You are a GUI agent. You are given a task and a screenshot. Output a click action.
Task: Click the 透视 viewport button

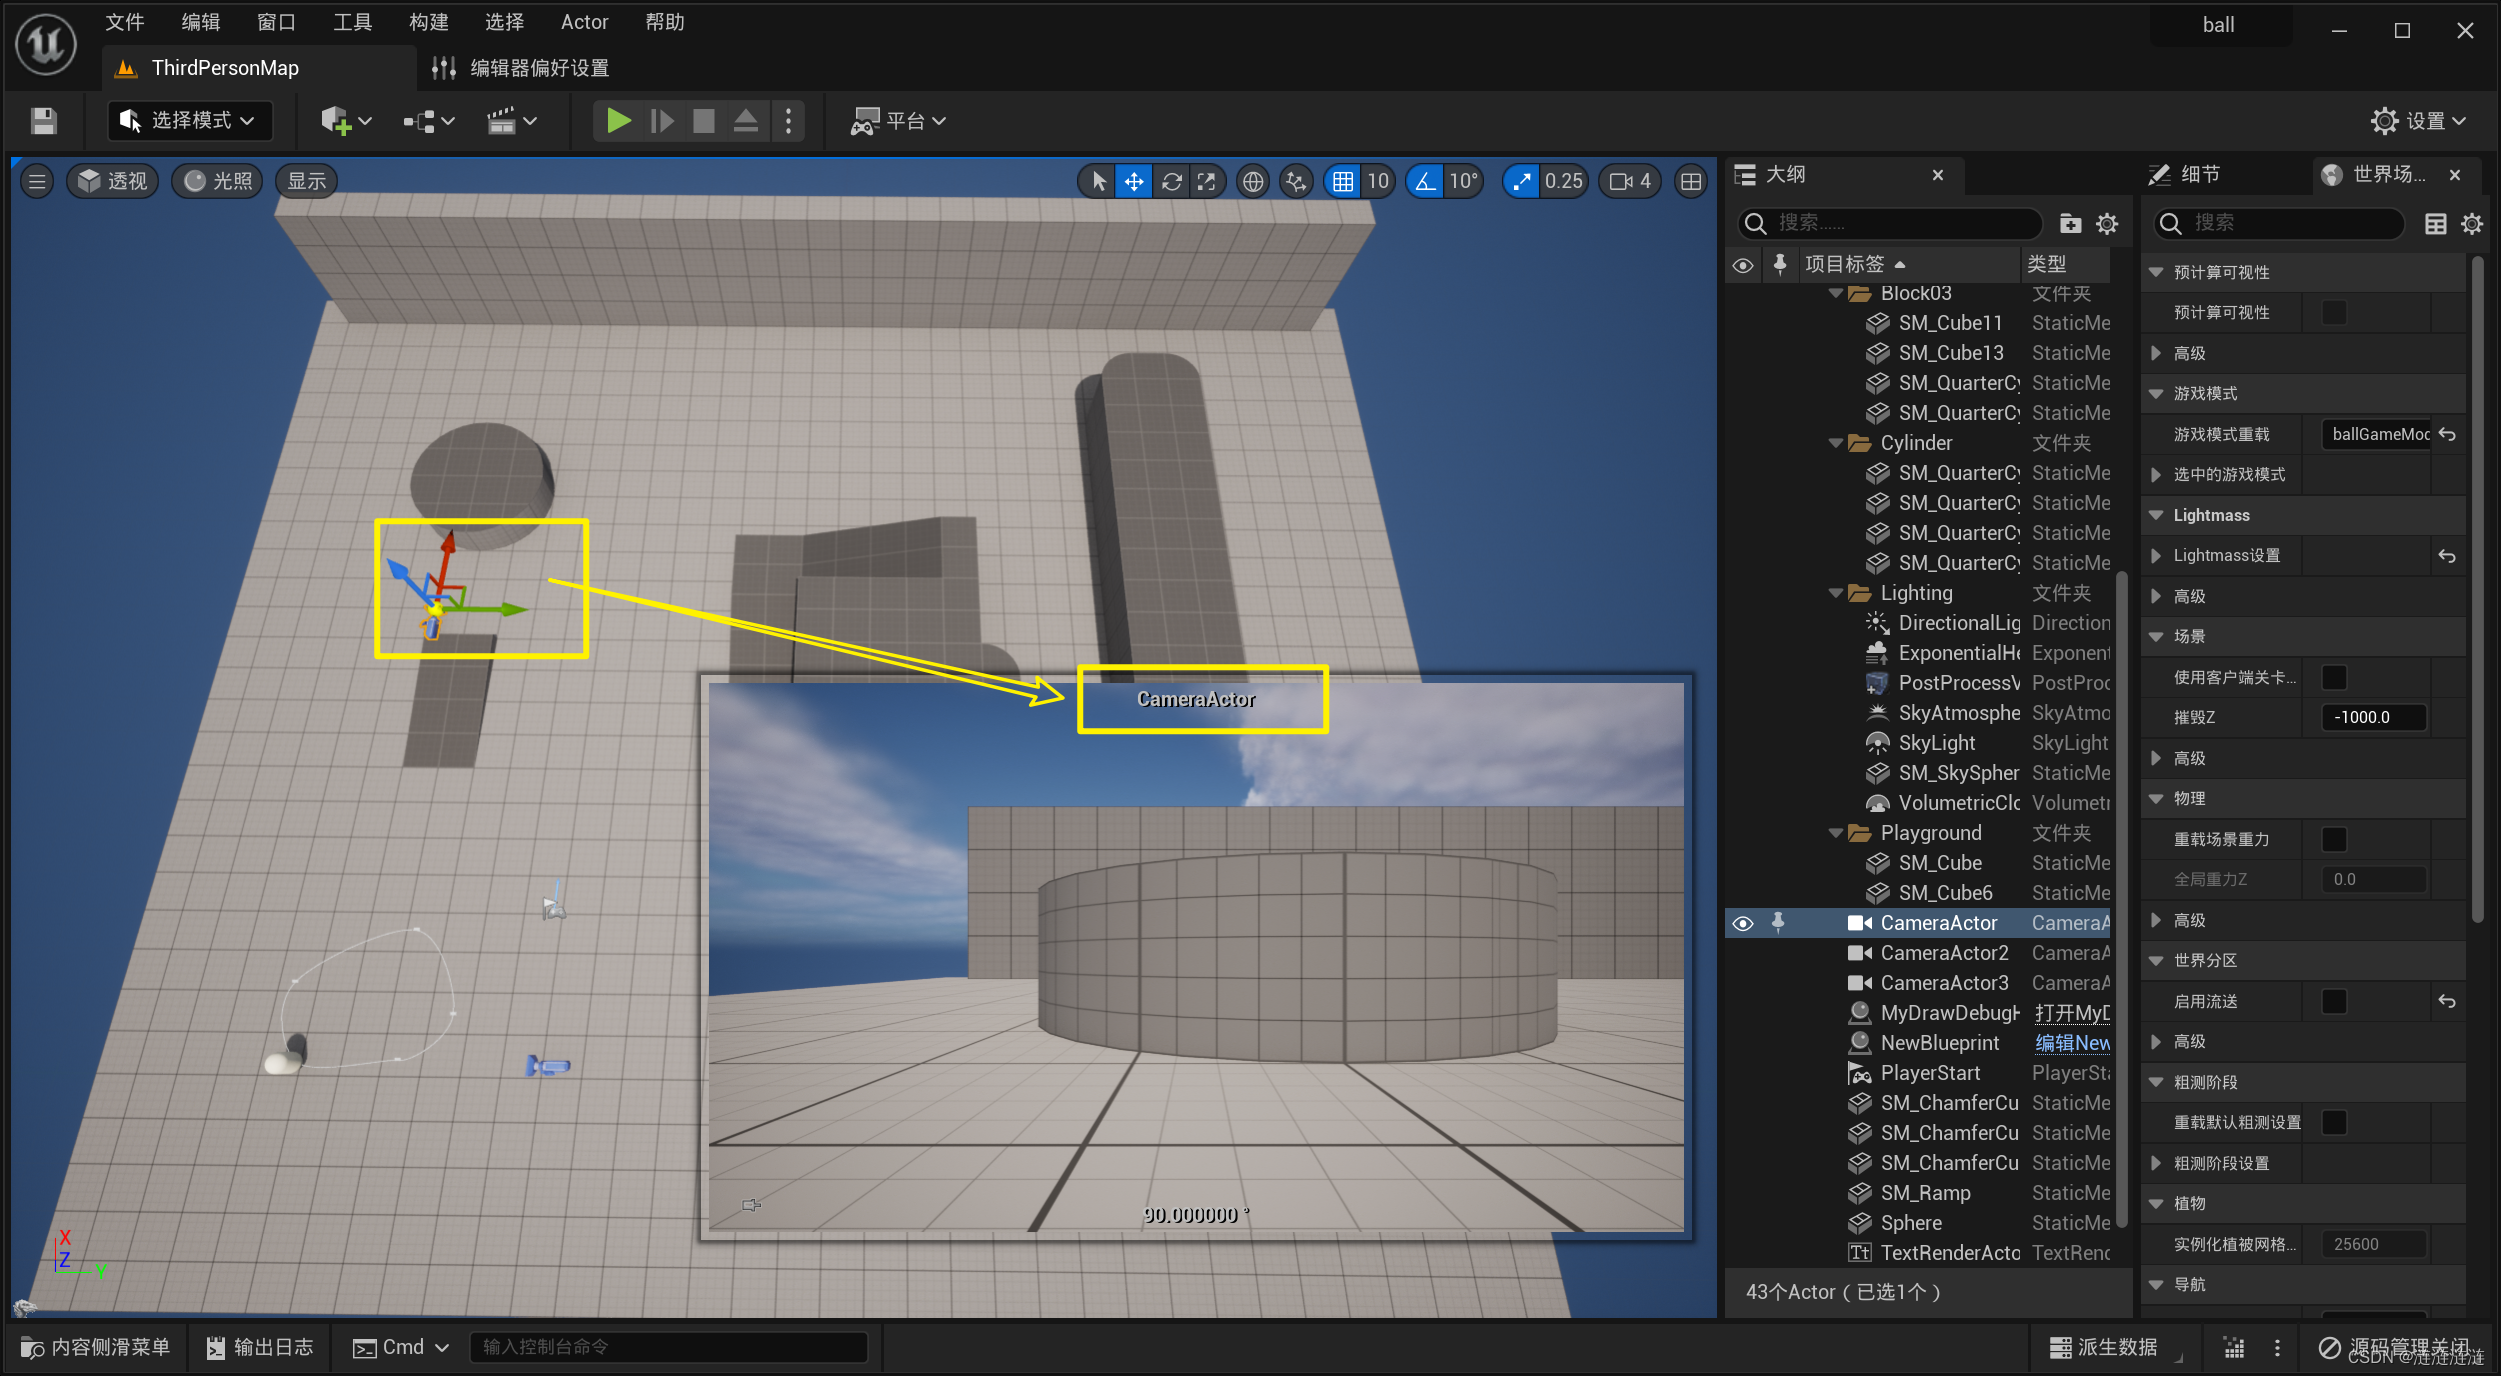click(x=113, y=181)
